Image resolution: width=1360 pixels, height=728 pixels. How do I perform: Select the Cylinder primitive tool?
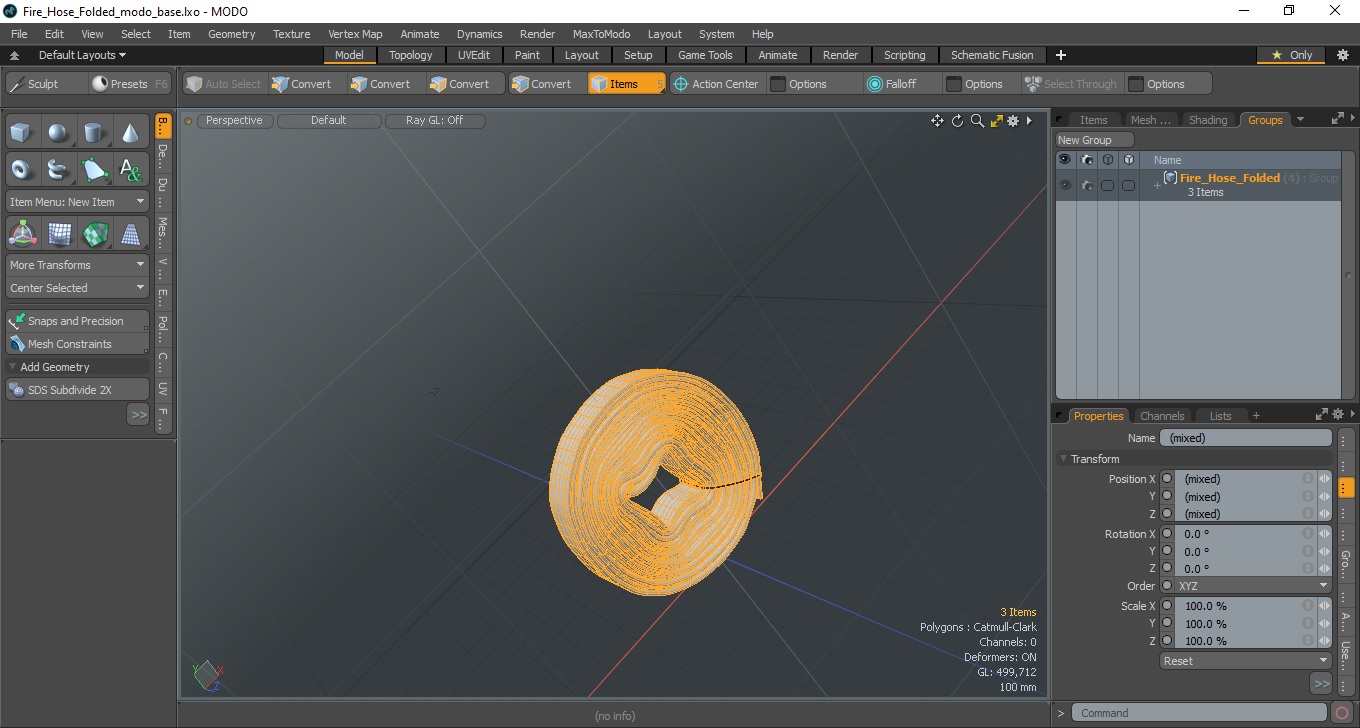[x=94, y=132]
